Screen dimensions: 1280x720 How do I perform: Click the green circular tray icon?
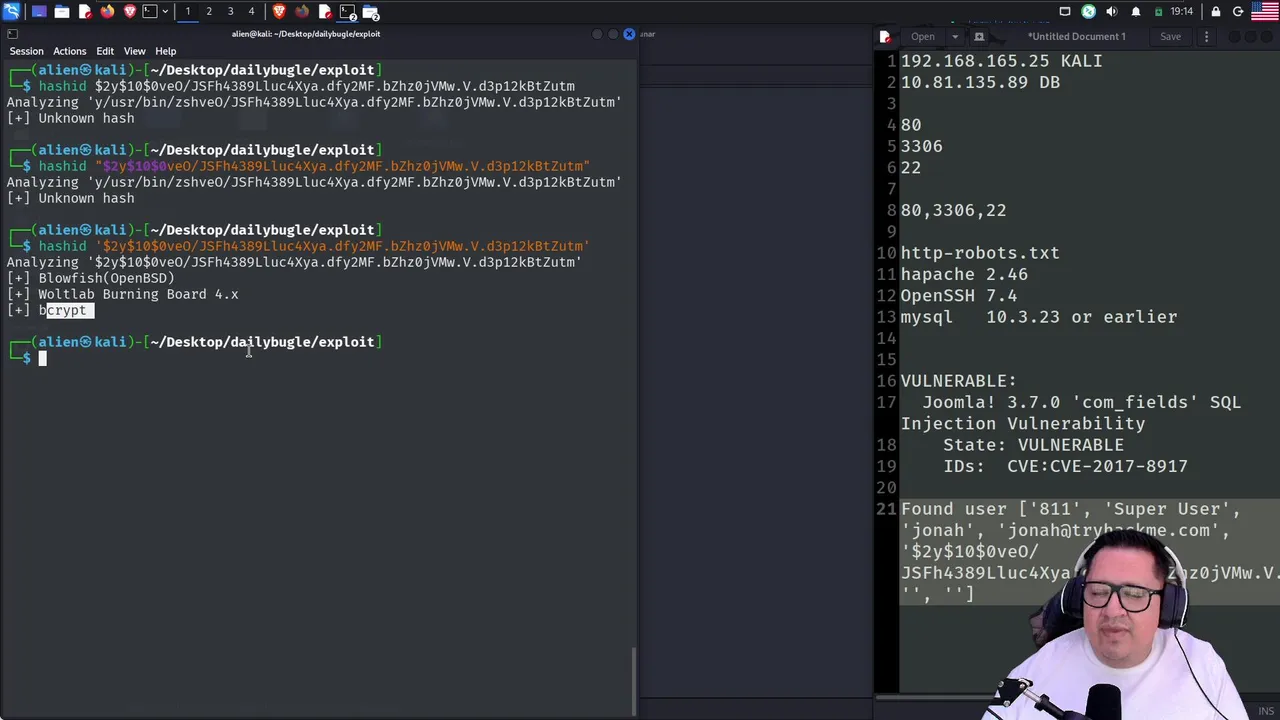pos(1088,12)
